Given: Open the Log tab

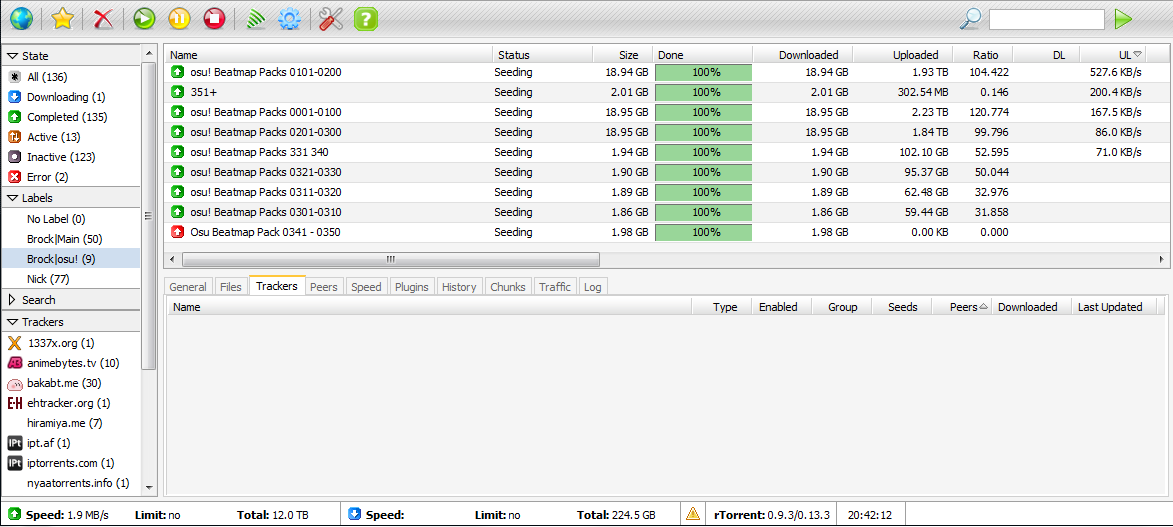Looking at the screenshot, I should tap(592, 287).
